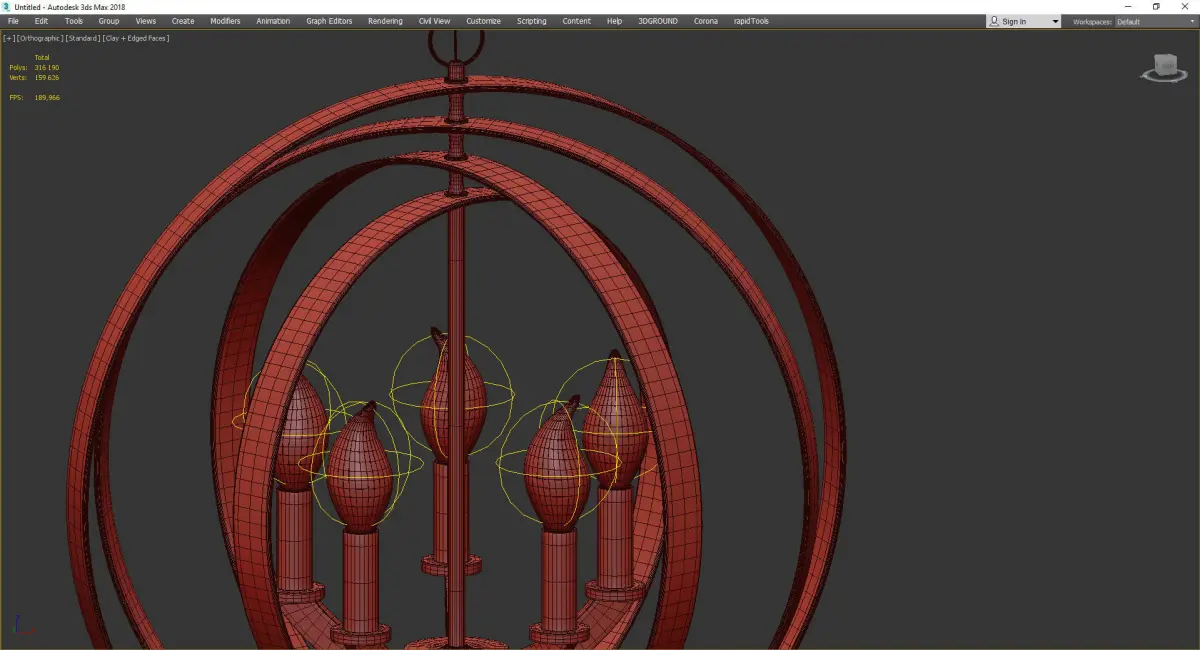Open the Customize menu
This screenshot has width=1200, height=650.
(483, 21)
